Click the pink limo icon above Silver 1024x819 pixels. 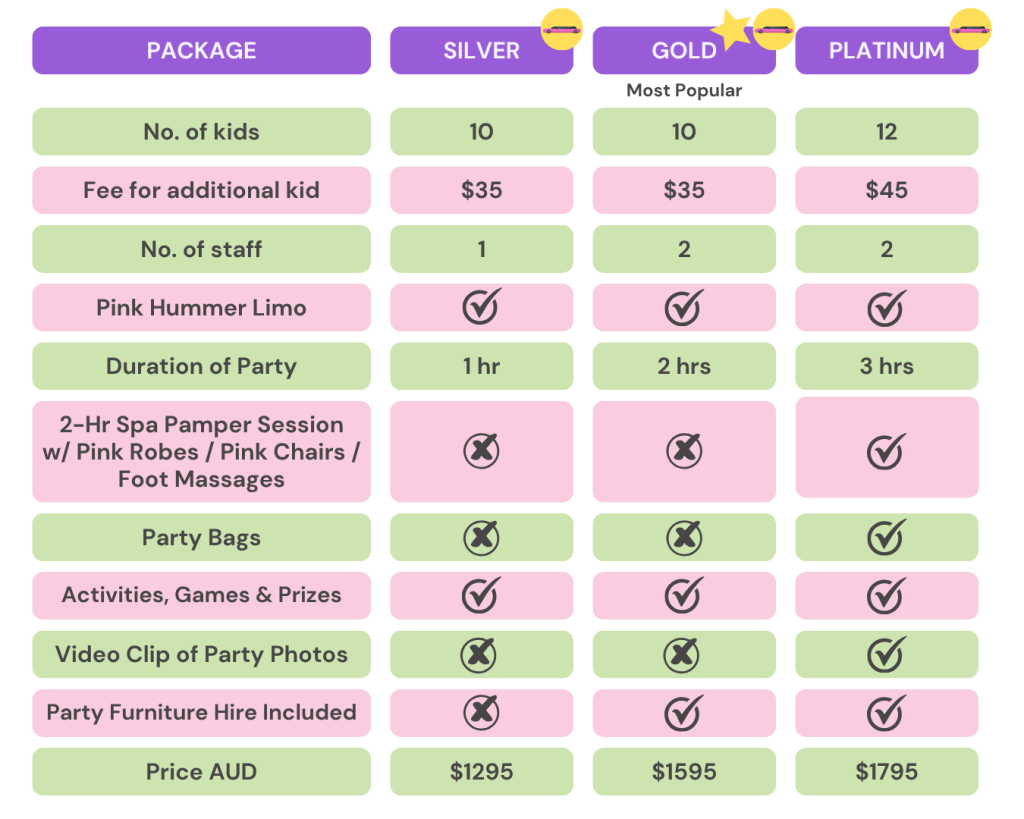pyautogui.click(x=561, y=29)
